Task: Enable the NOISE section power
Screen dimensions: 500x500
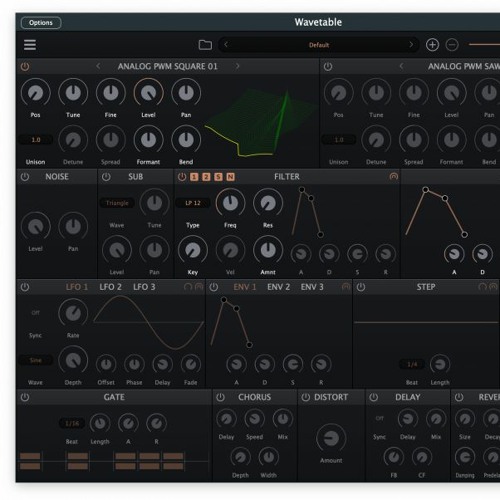Action: [x=25, y=177]
